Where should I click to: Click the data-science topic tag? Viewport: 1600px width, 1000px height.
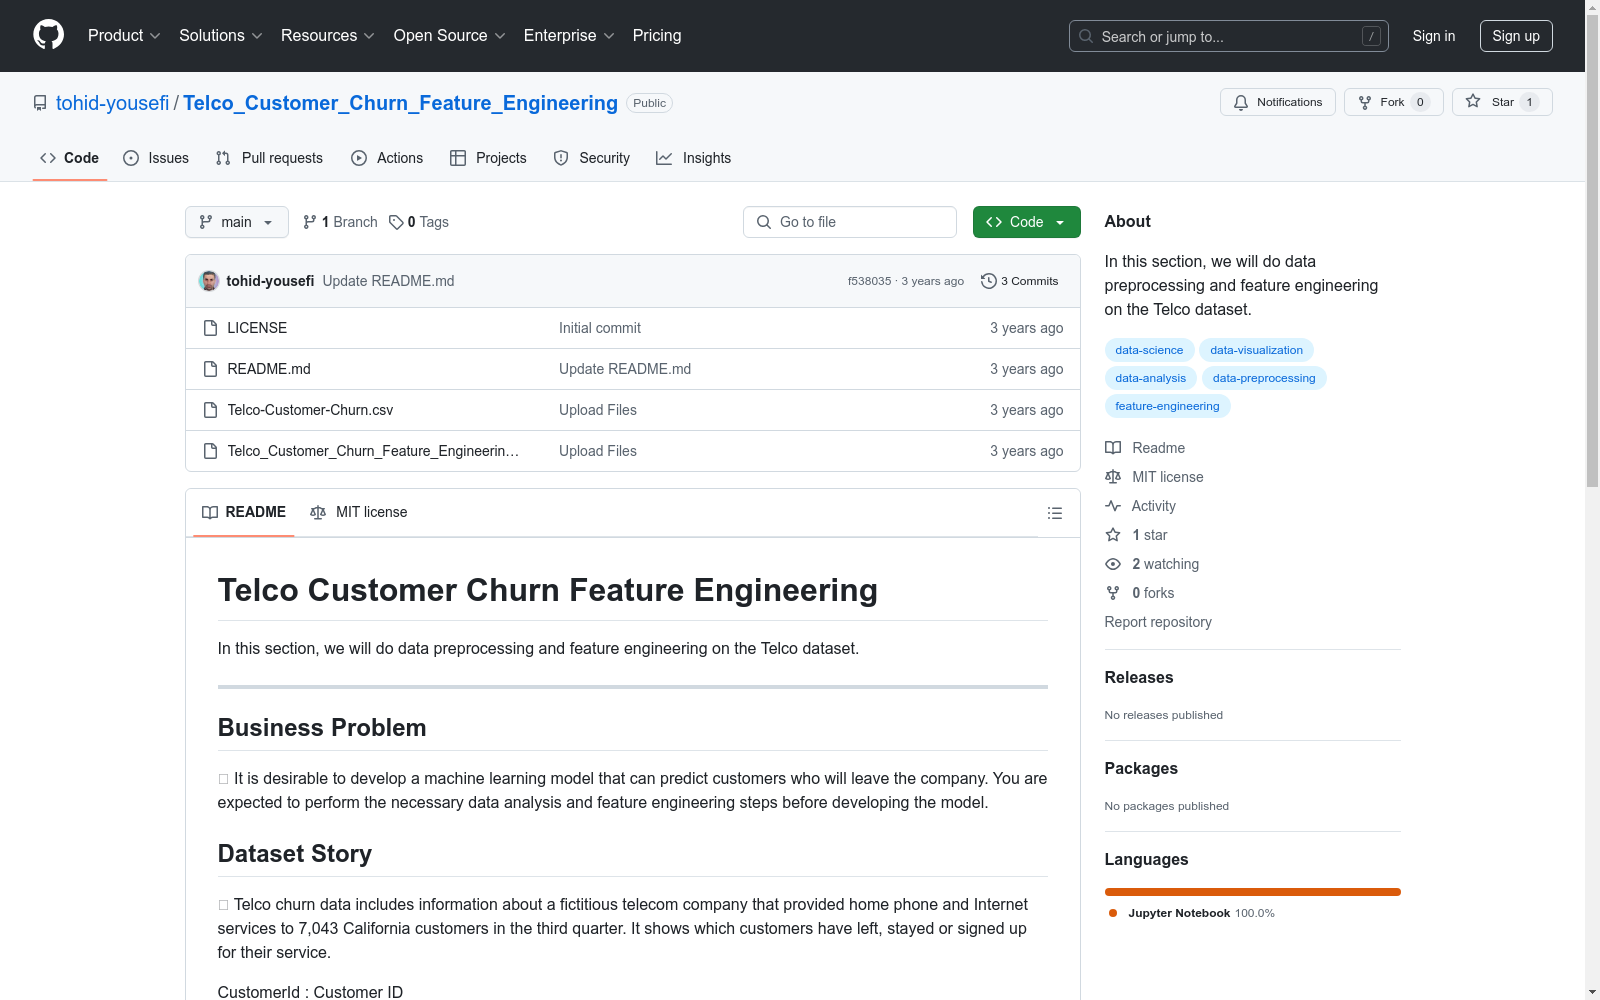(1149, 350)
